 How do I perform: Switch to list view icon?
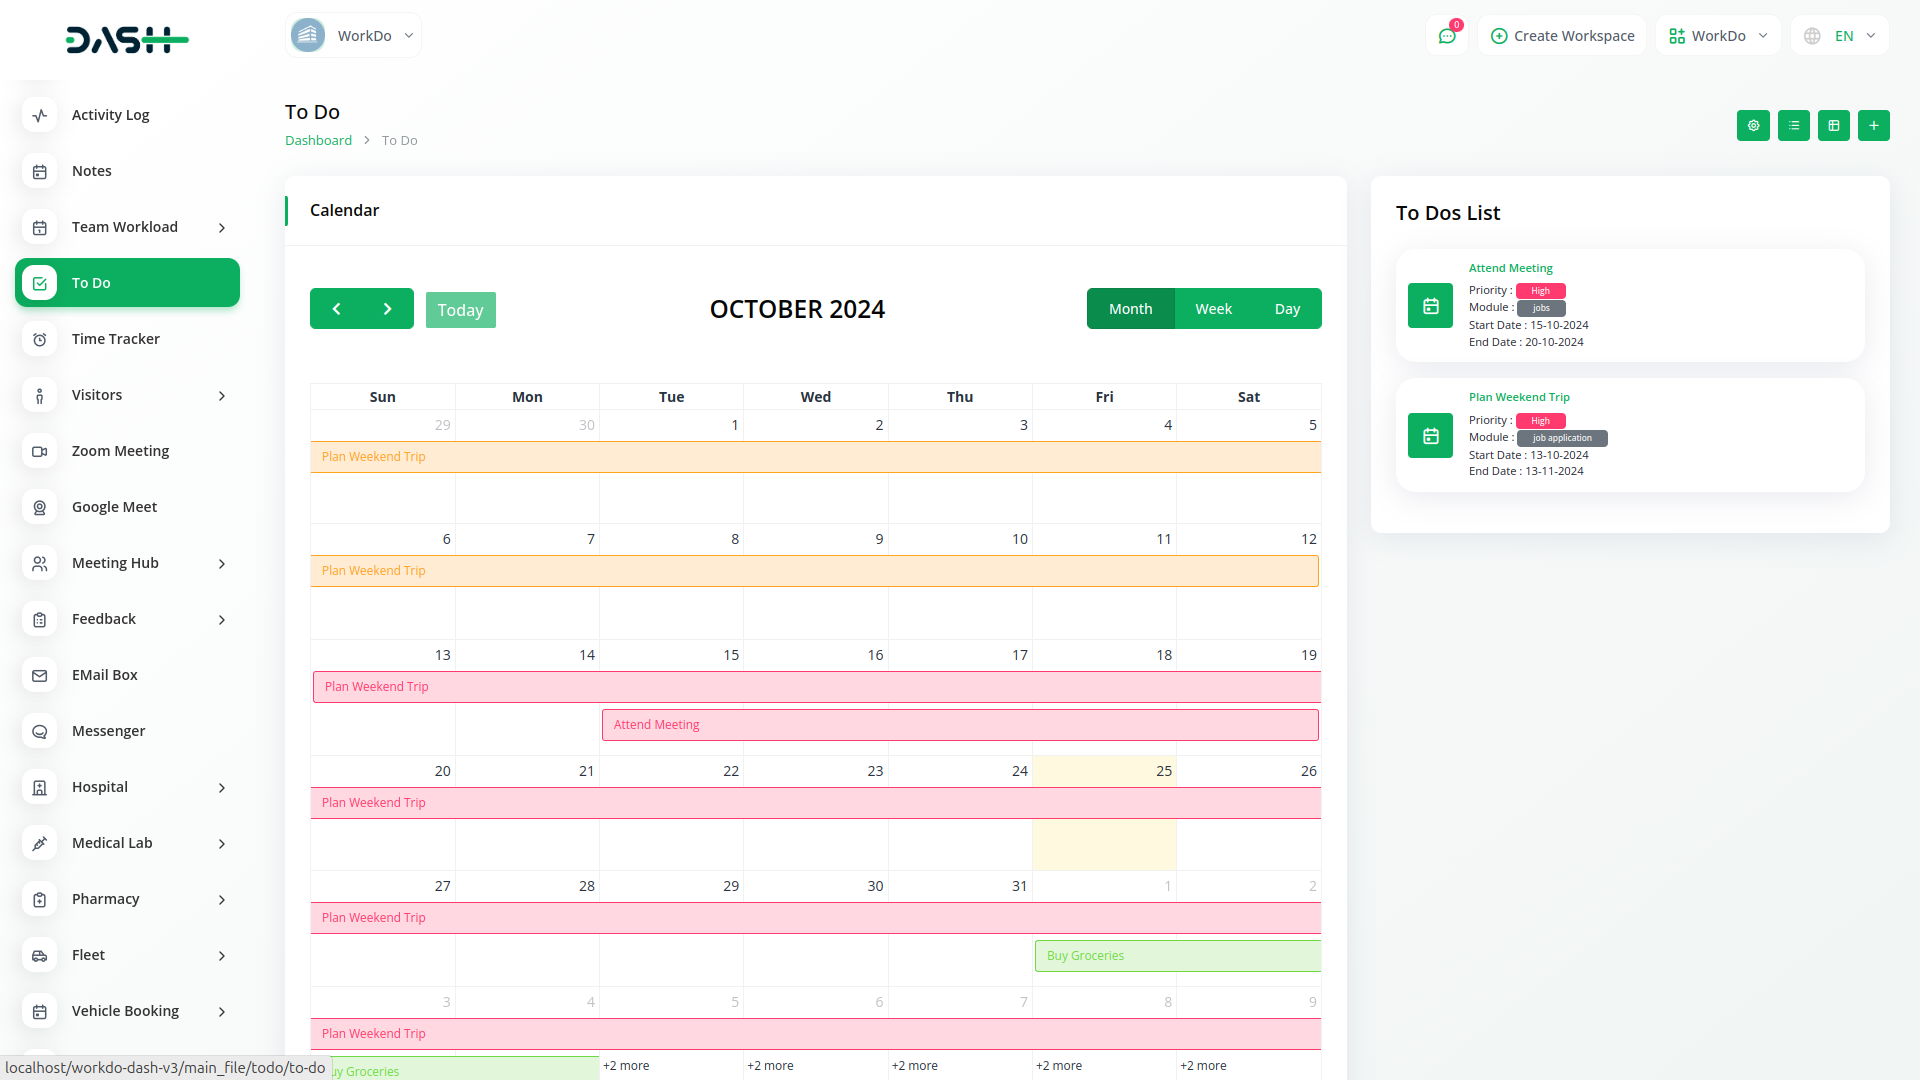(x=1793, y=126)
